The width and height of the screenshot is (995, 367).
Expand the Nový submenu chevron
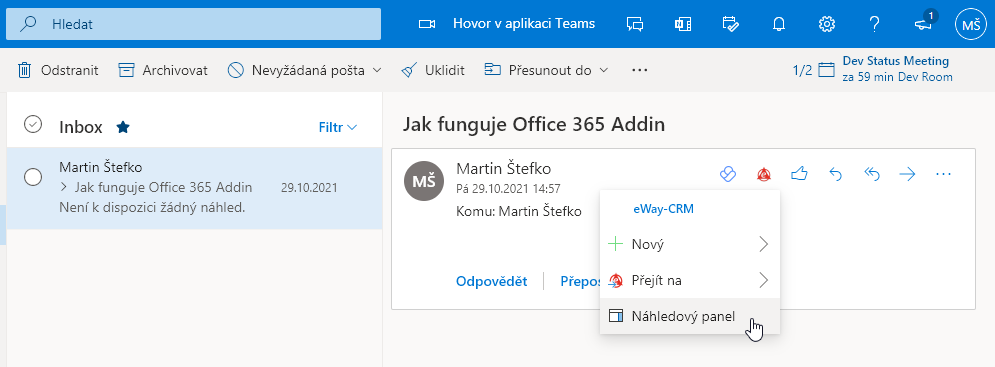pyautogui.click(x=764, y=244)
